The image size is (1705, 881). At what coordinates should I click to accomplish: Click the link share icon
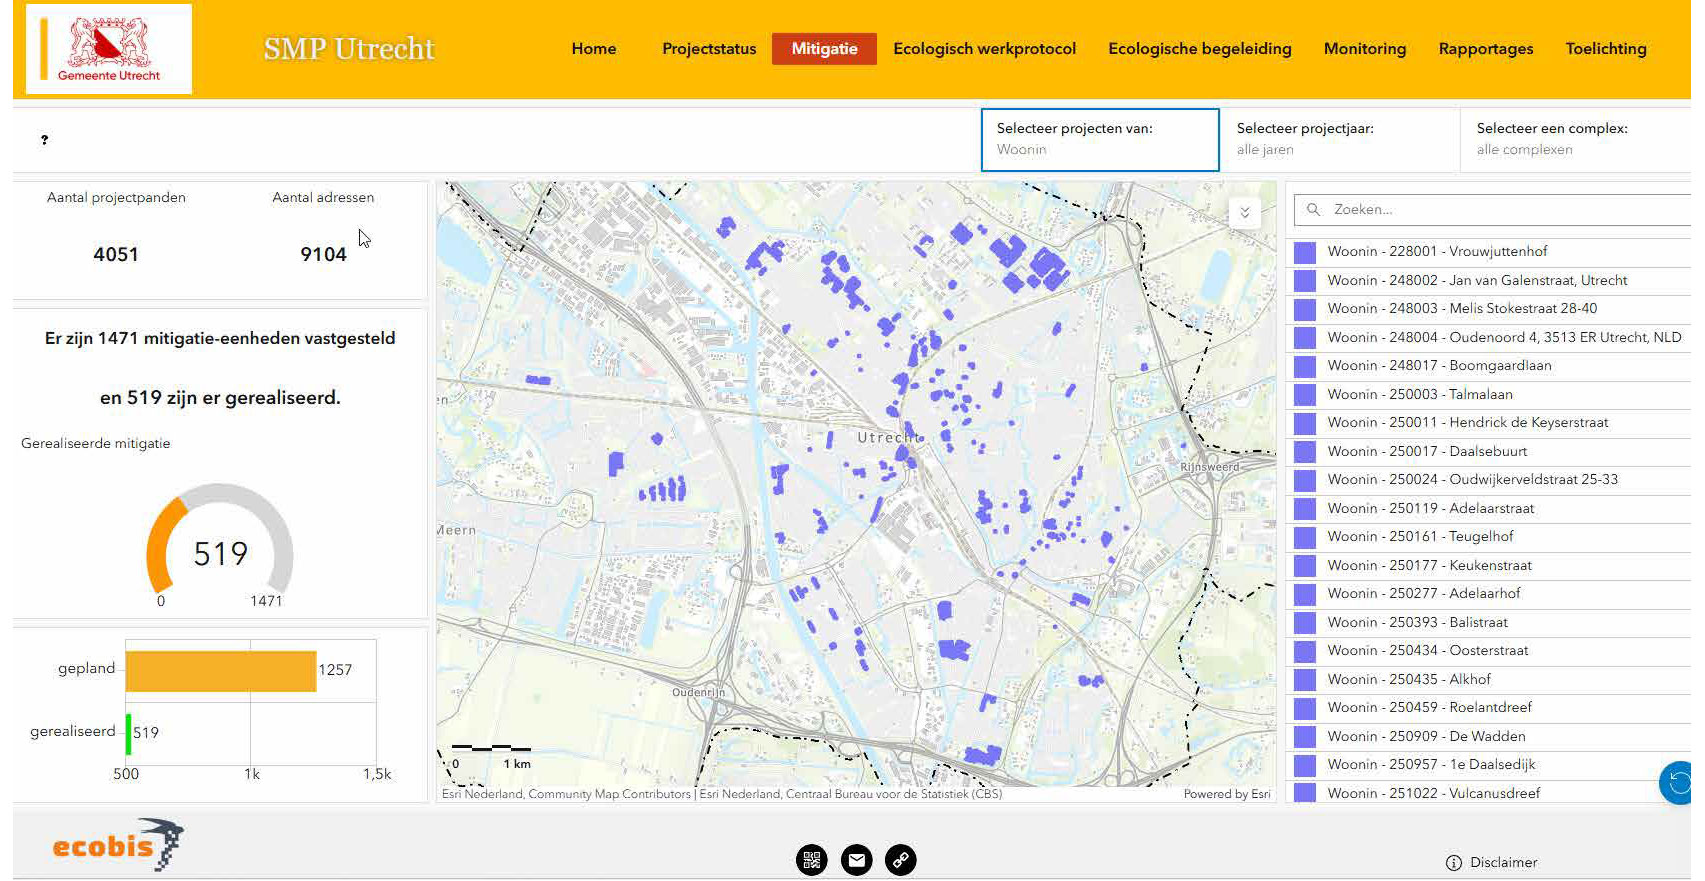click(901, 859)
